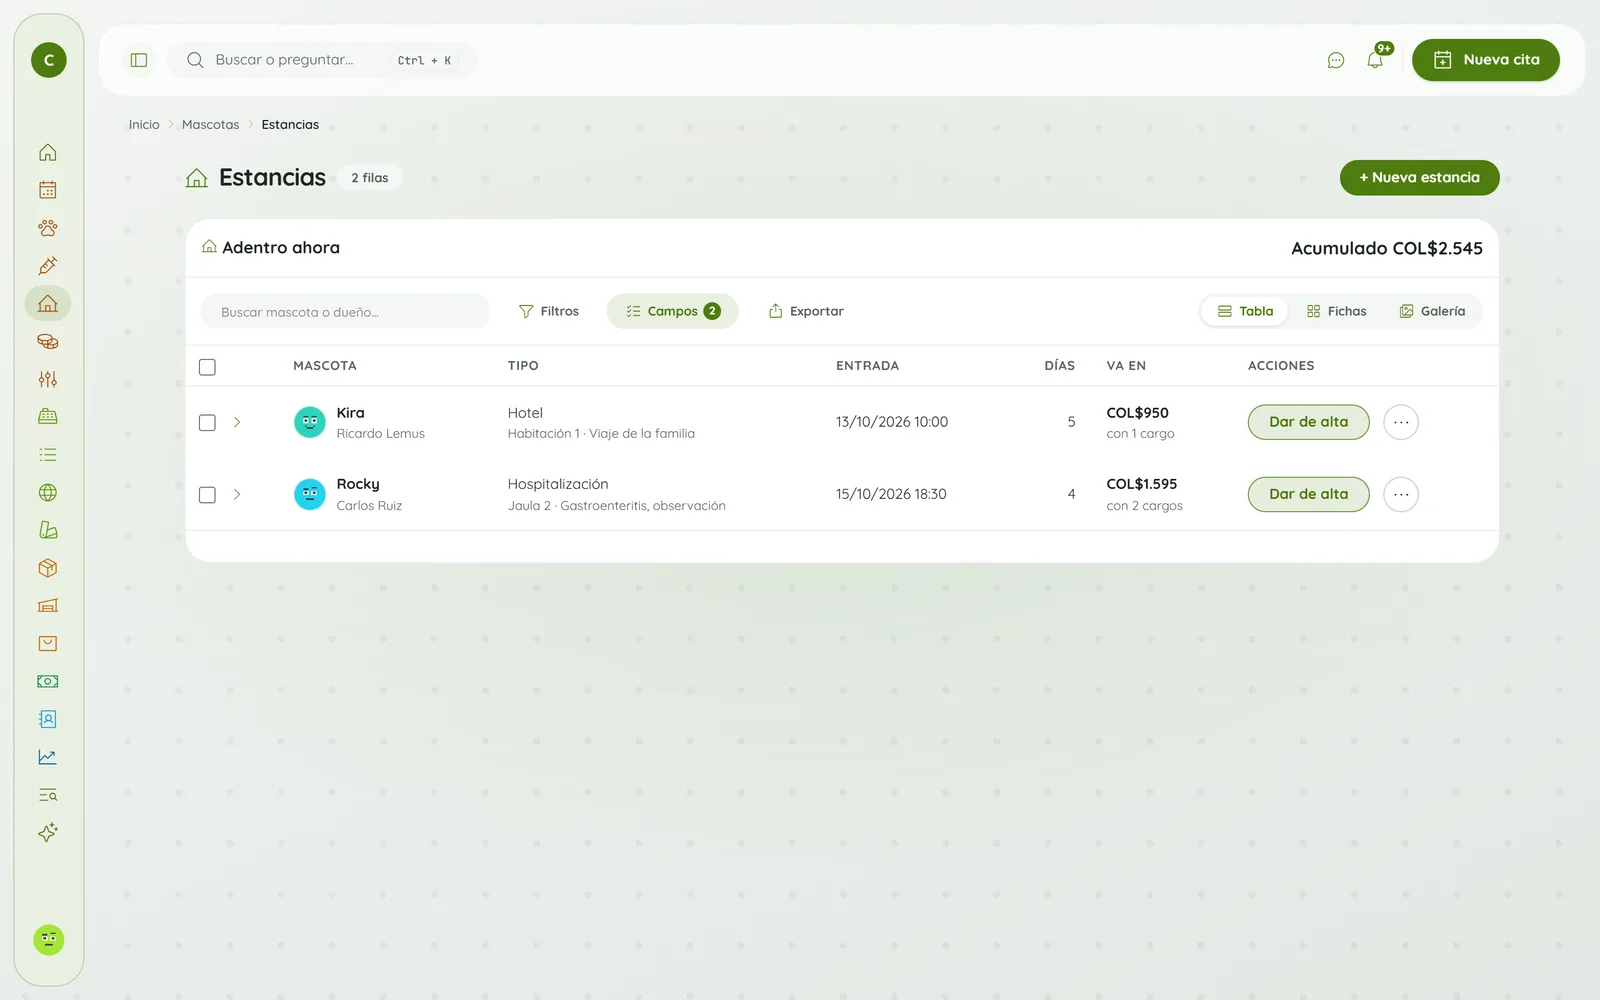Open the line chart reports icon
Viewport: 1600px width, 1000px height.
(x=48, y=757)
